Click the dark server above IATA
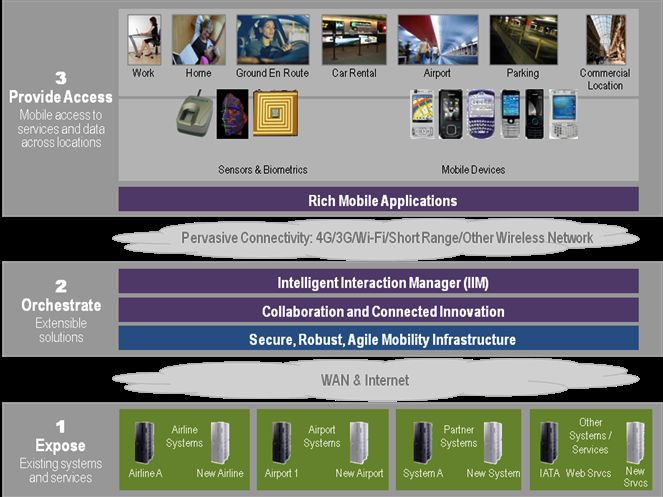 point(549,442)
